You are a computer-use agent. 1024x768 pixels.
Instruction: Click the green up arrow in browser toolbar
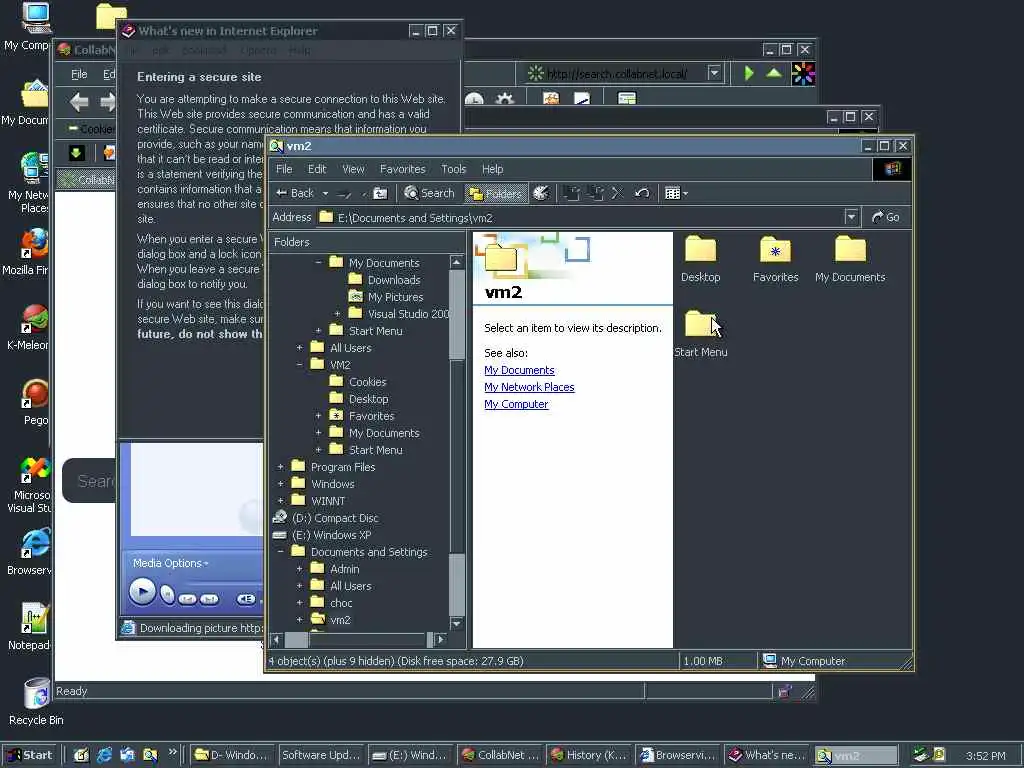(x=774, y=73)
